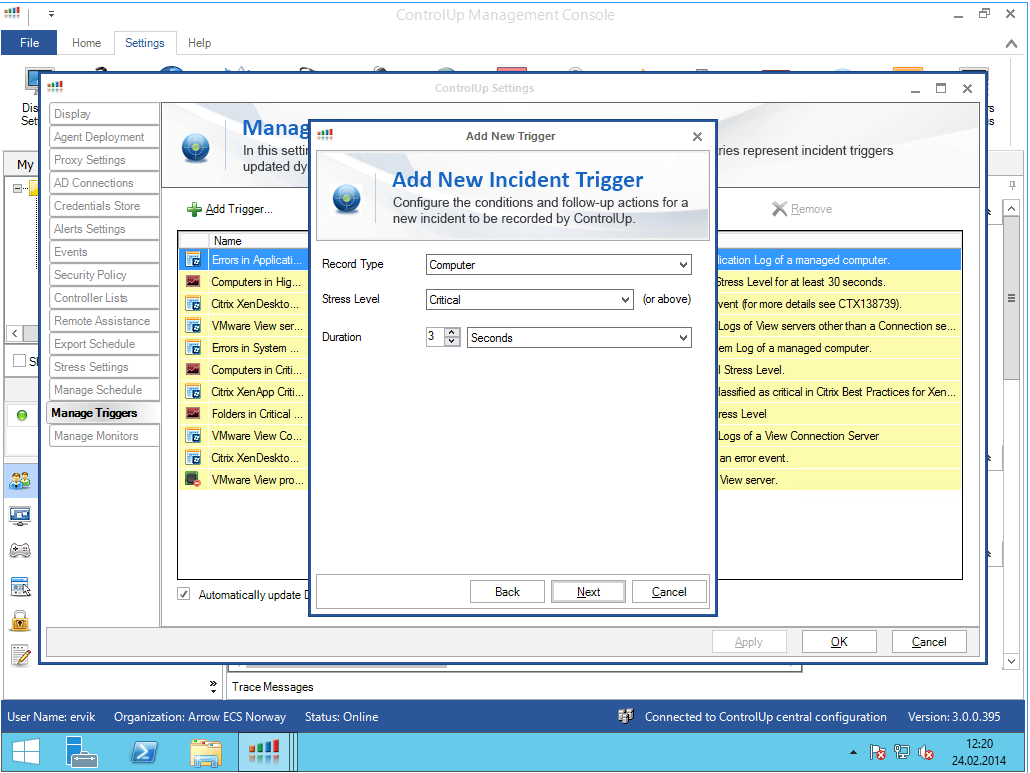Click the users icon in the console's left strip
Screen dimensions: 1030x773
[20, 481]
